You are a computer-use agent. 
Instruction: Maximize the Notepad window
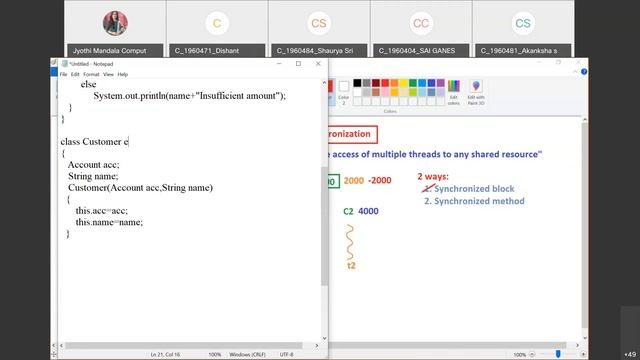298,64
